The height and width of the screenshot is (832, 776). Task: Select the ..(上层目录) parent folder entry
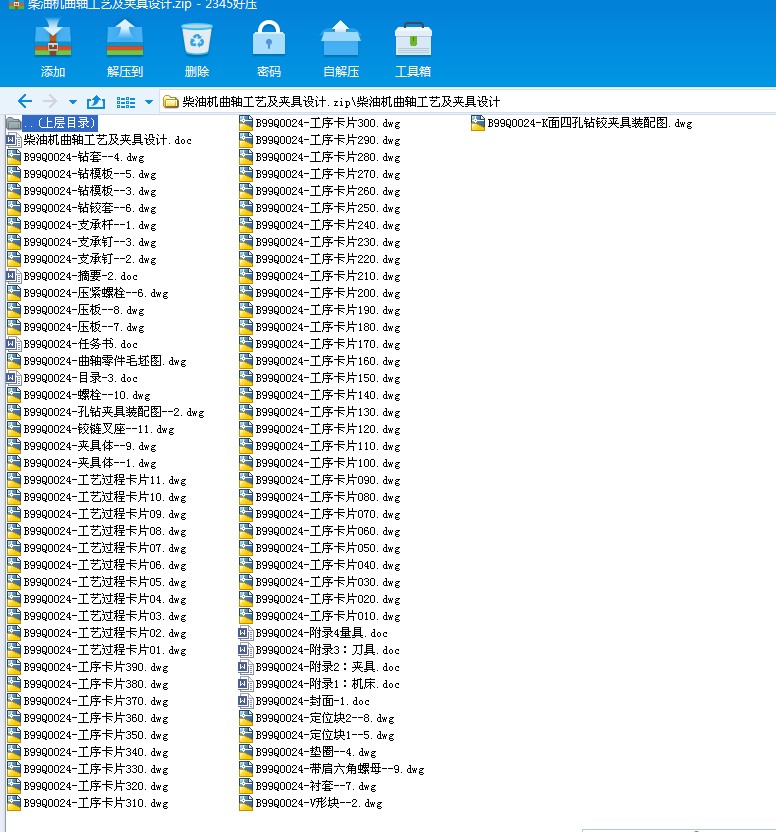point(52,123)
